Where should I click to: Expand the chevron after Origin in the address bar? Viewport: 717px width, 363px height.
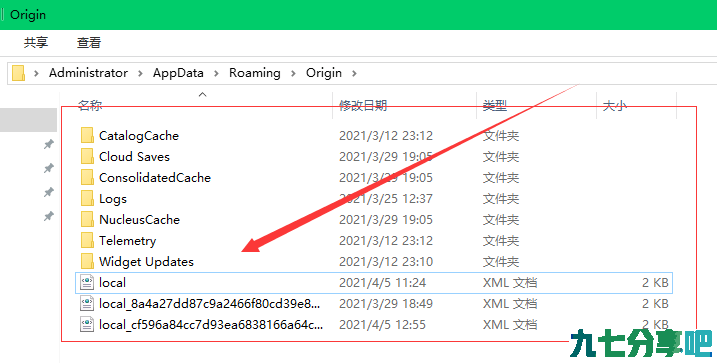coord(353,73)
